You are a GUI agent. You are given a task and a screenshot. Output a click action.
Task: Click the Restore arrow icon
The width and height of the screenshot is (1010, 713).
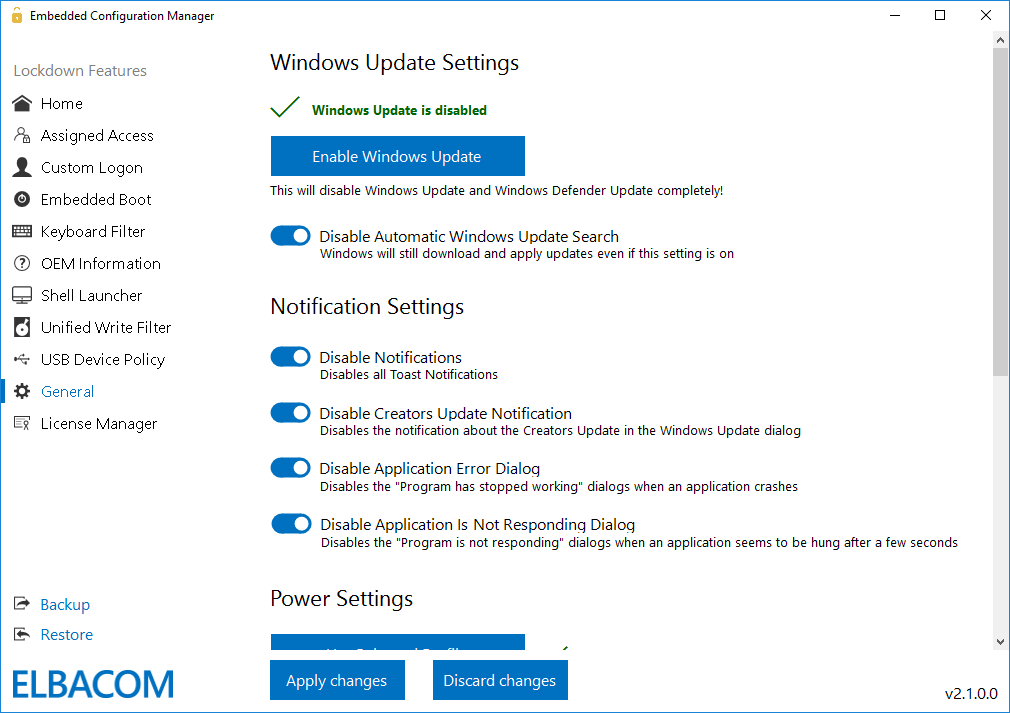tap(21, 634)
